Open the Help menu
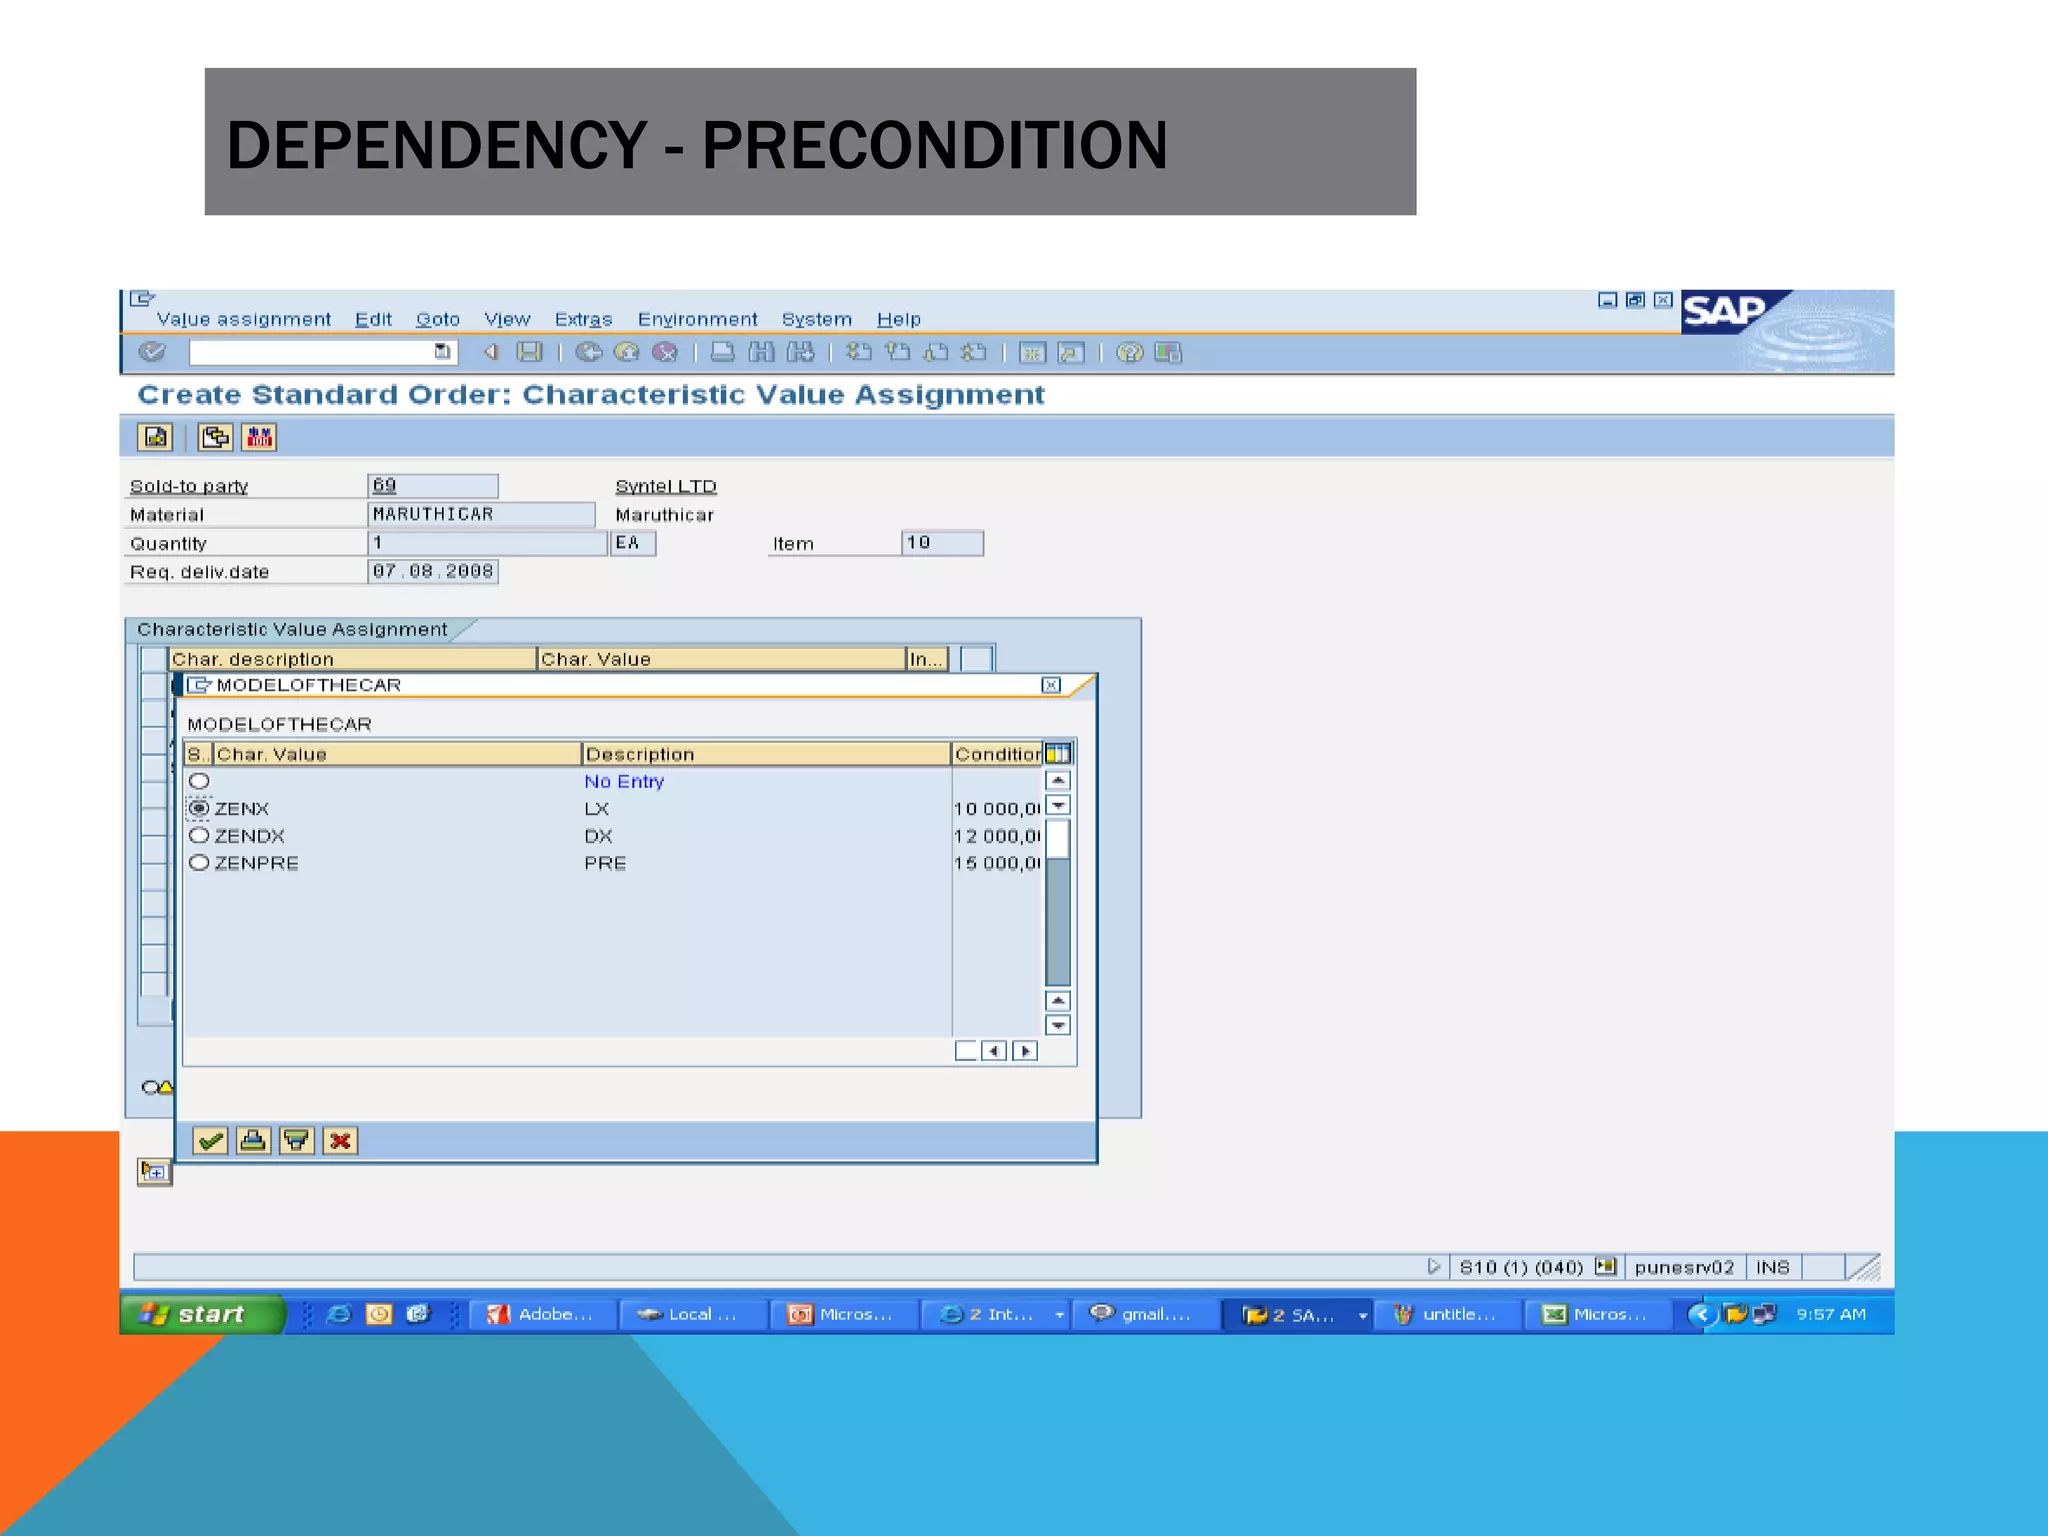 (x=898, y=319)
